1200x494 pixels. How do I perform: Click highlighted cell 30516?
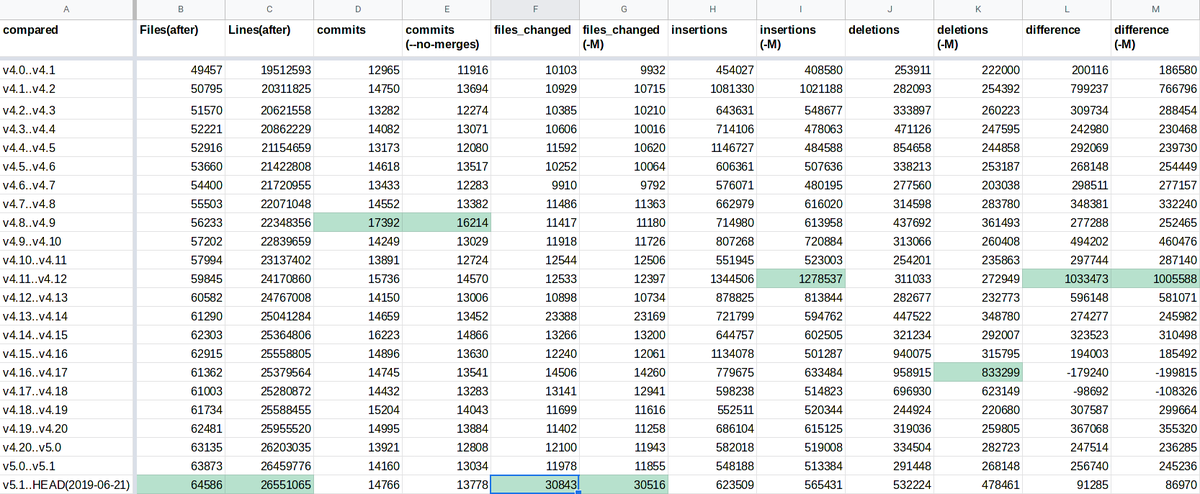(x=622, y=485)
